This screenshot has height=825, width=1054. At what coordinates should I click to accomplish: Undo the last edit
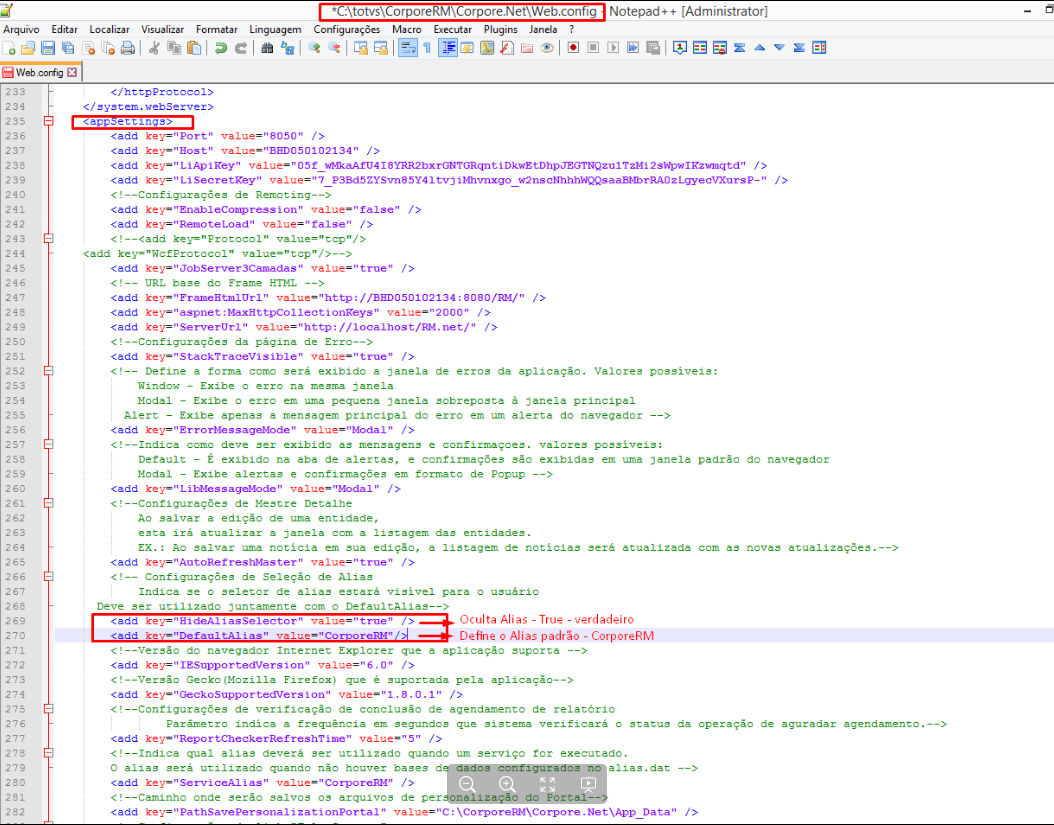(220, 48)
